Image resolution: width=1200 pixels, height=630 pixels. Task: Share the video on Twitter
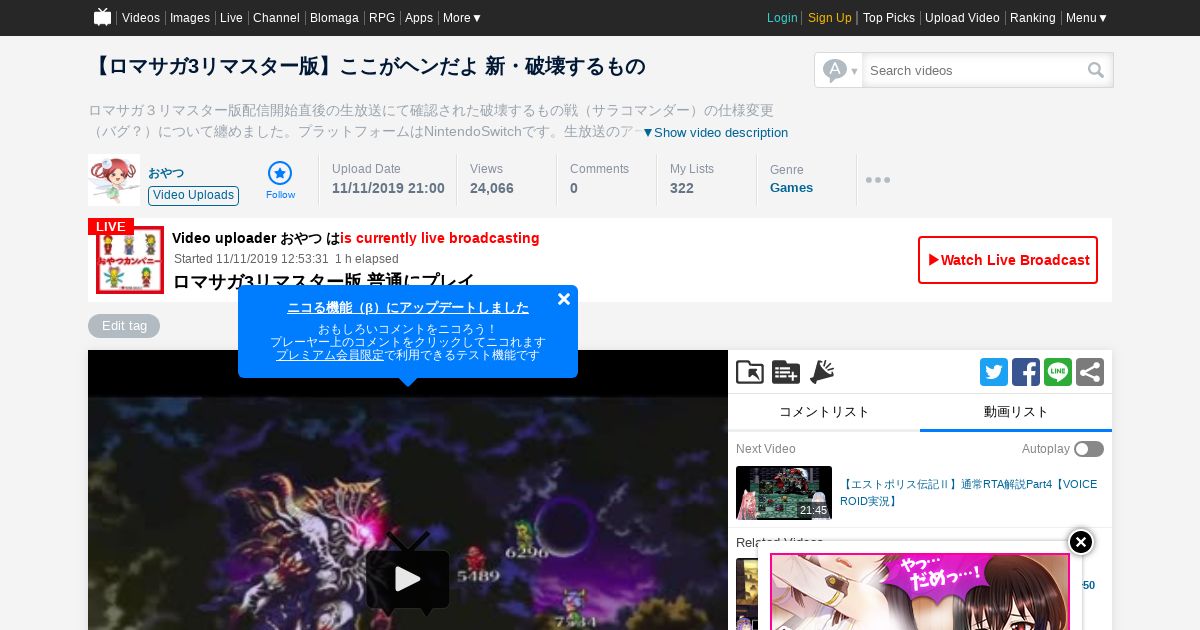(x=994, y=372)
